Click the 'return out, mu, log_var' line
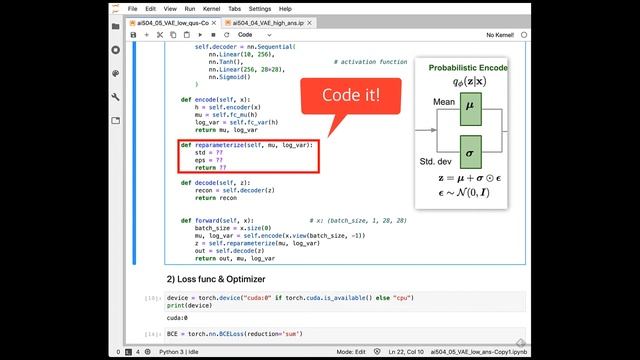Image resolution: width=640 pixels, height=360 pixels. [x=235, y=258]
